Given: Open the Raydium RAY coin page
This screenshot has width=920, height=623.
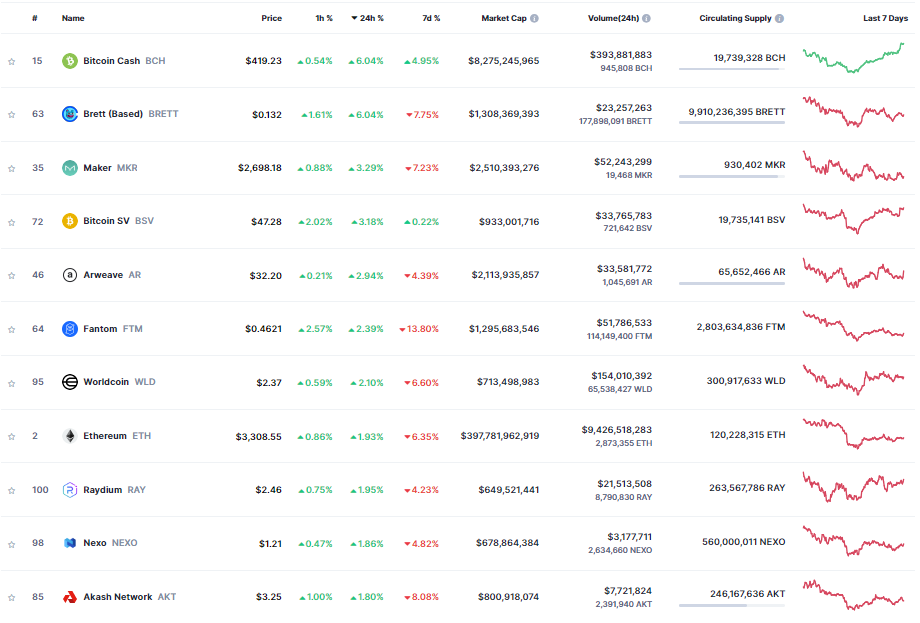Looking at the screenshot, I should [x=114, y=490].
